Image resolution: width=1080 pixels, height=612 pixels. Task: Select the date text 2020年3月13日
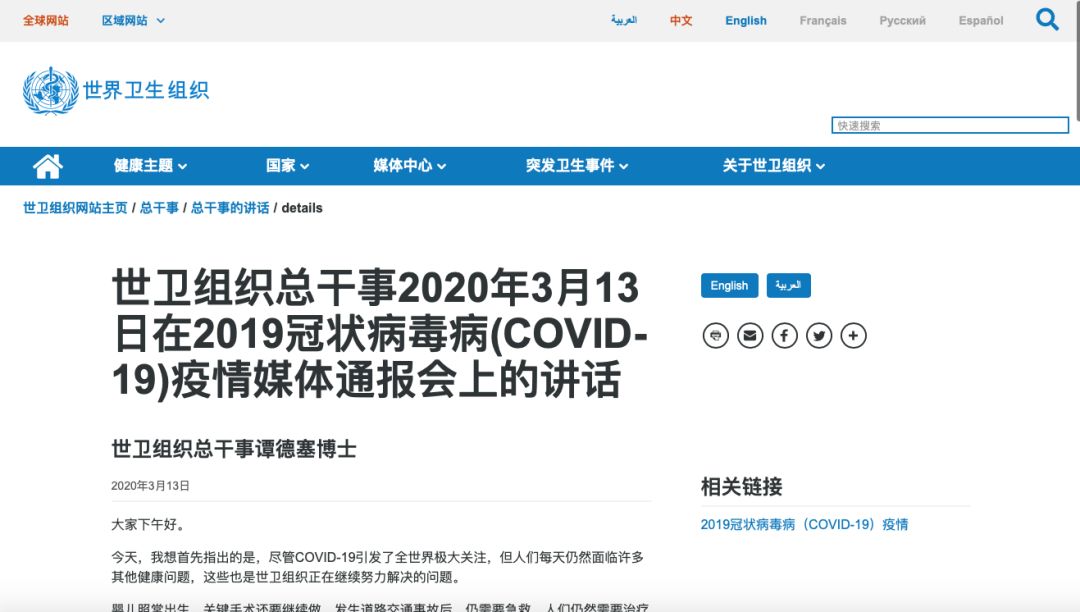point(150,486)
